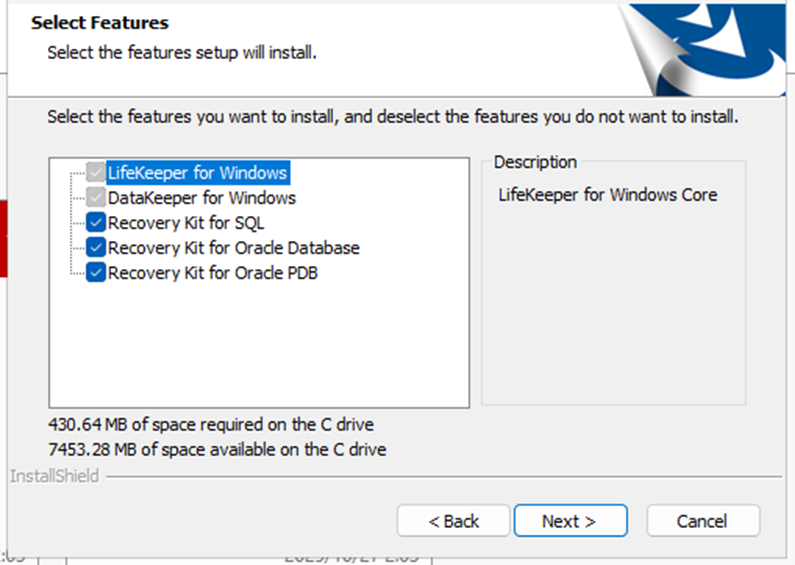
Task: Uncheck the Recovery Kit for Oracle Database checkbox
Action: click(x=96, y=247)
